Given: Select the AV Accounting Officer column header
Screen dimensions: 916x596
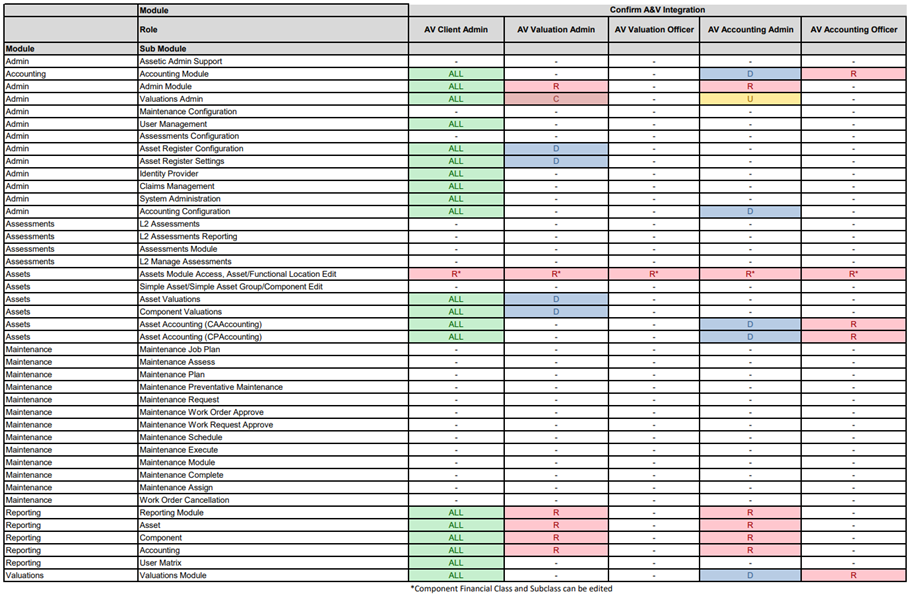Looking at the screenshot, I should pyautogui.click(x=853, y=29).
